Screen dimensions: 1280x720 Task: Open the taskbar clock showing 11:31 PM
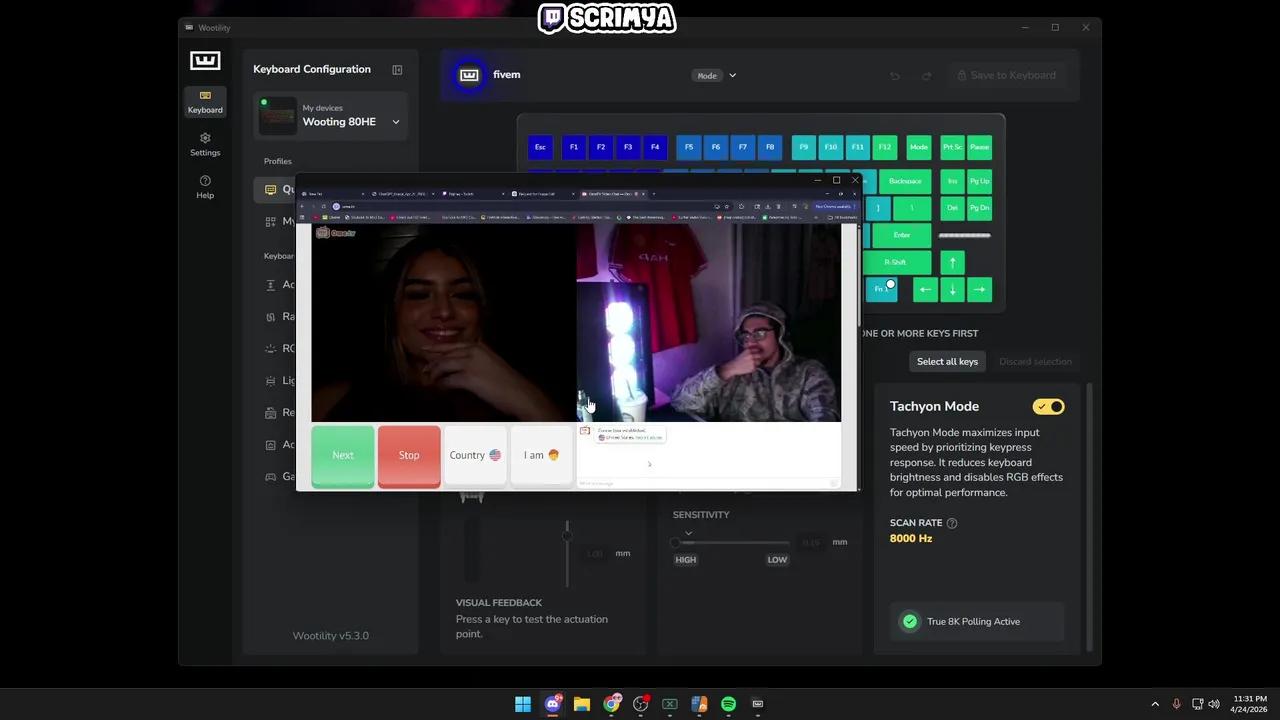1249,704
